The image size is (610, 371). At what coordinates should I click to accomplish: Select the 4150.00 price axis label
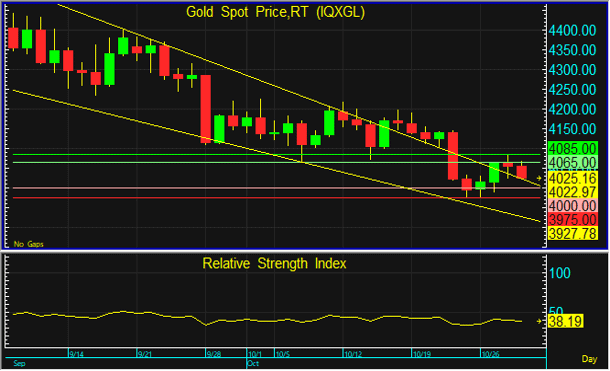[572, 129]
